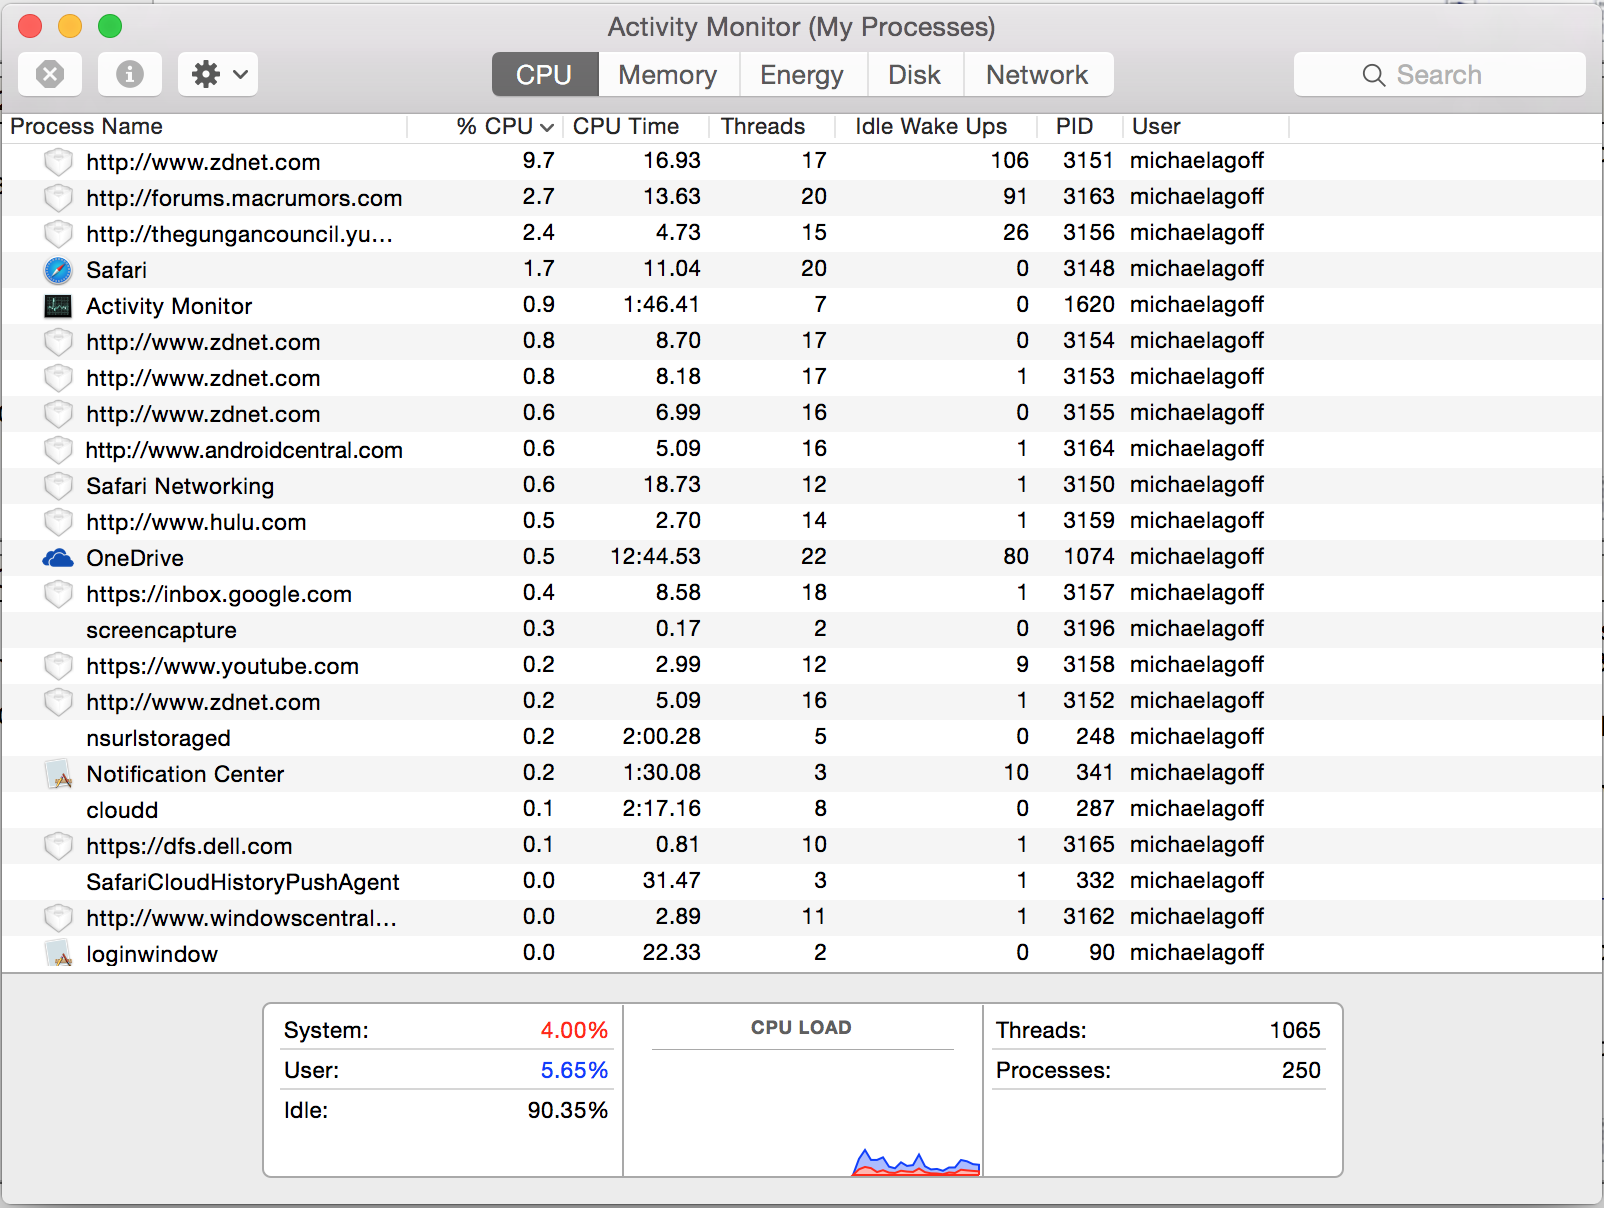Image resolution: width=1604 pixels, height=1208 pixels.
Task: Click the magnifying glass search icon
Action: pyautogui.click(x=1374, y=75)
